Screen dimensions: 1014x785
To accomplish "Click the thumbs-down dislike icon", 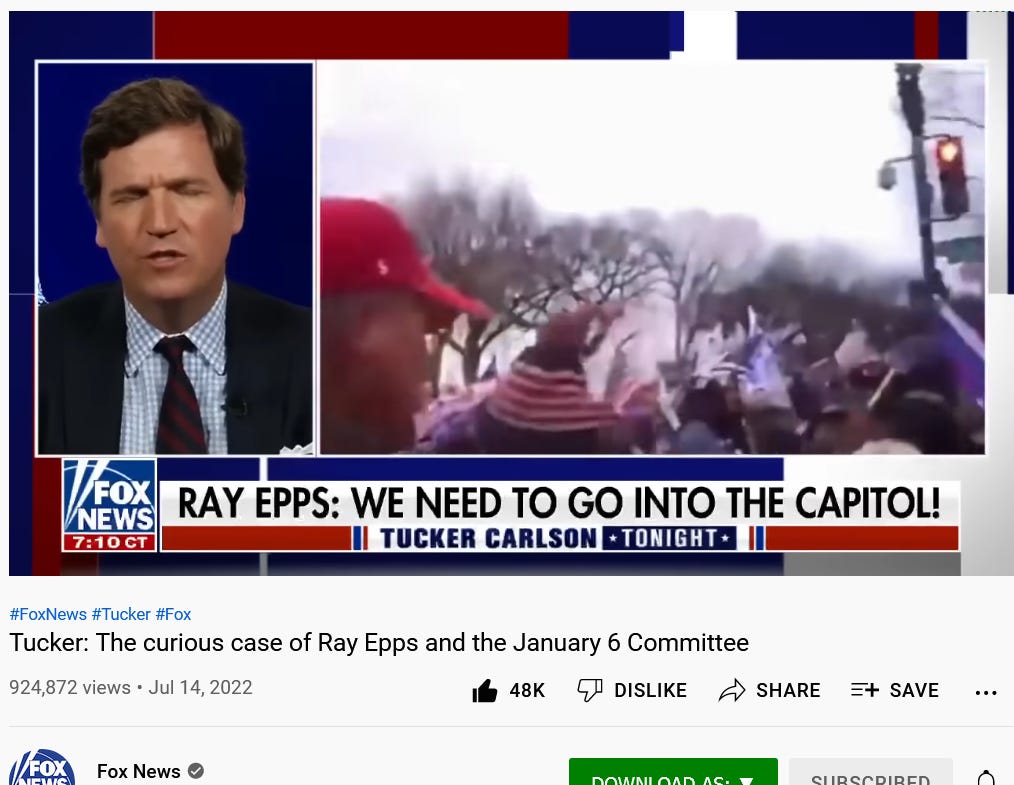I will tap(590, 691).
